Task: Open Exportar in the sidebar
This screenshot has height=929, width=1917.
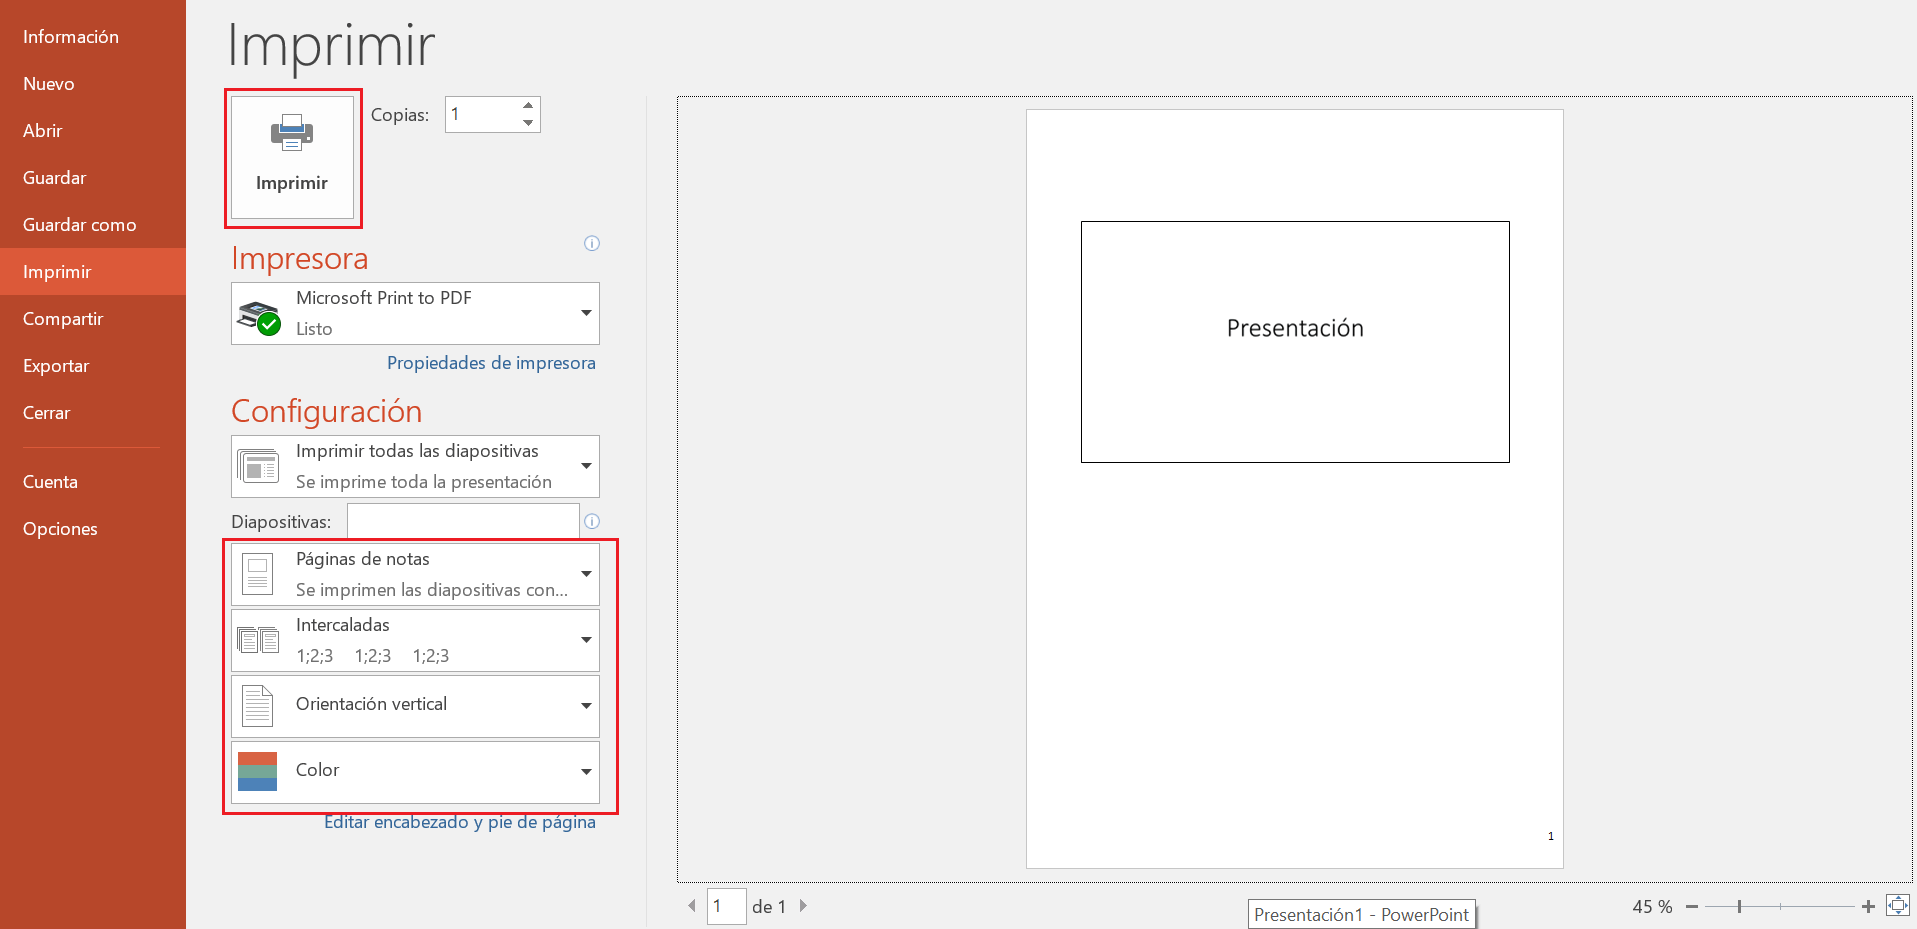Action: [93, 366]
